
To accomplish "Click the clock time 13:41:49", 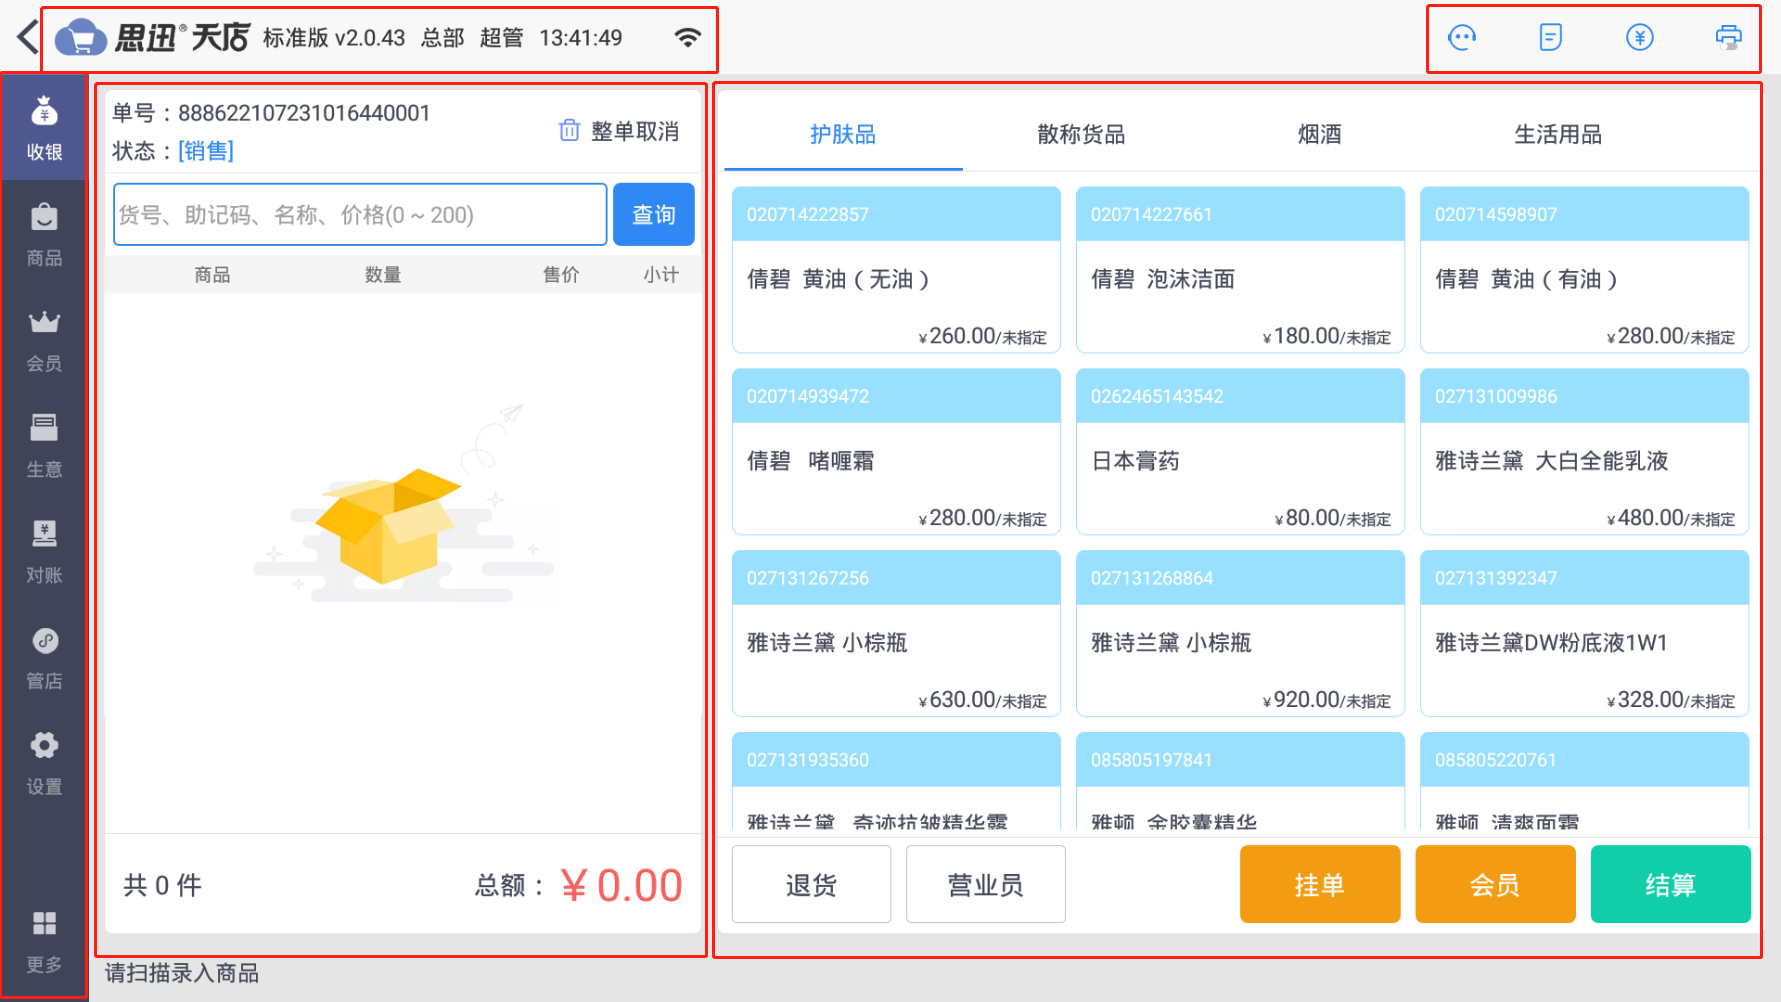I will coord(581,38).
